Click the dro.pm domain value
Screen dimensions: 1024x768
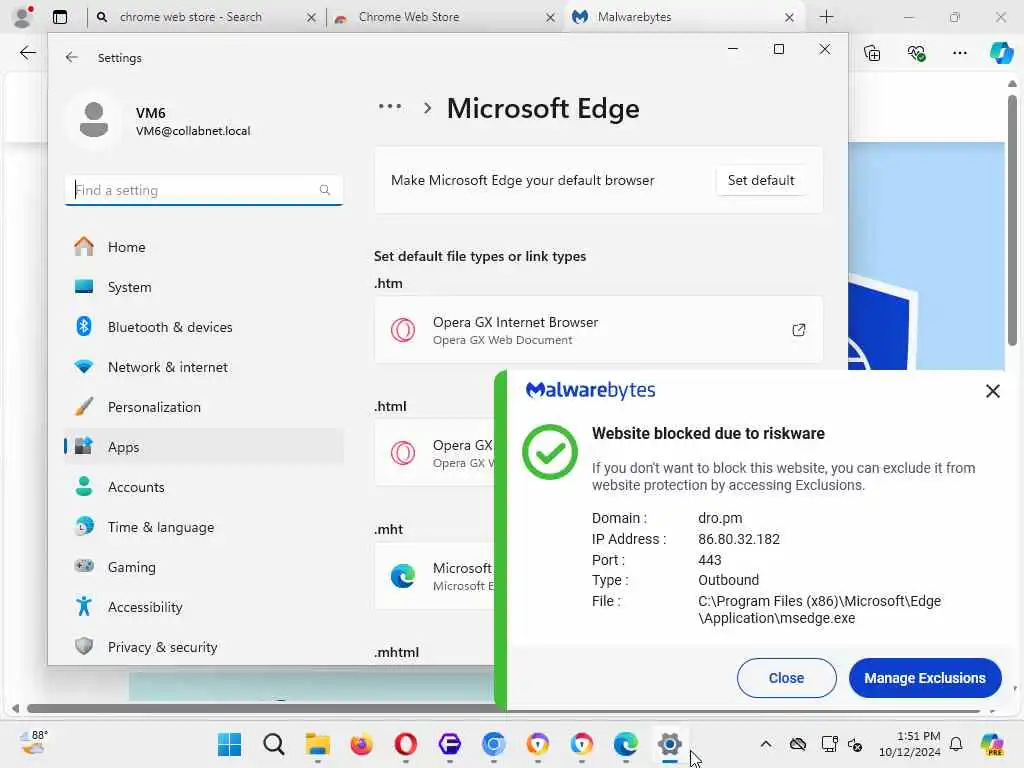[720, 518]
